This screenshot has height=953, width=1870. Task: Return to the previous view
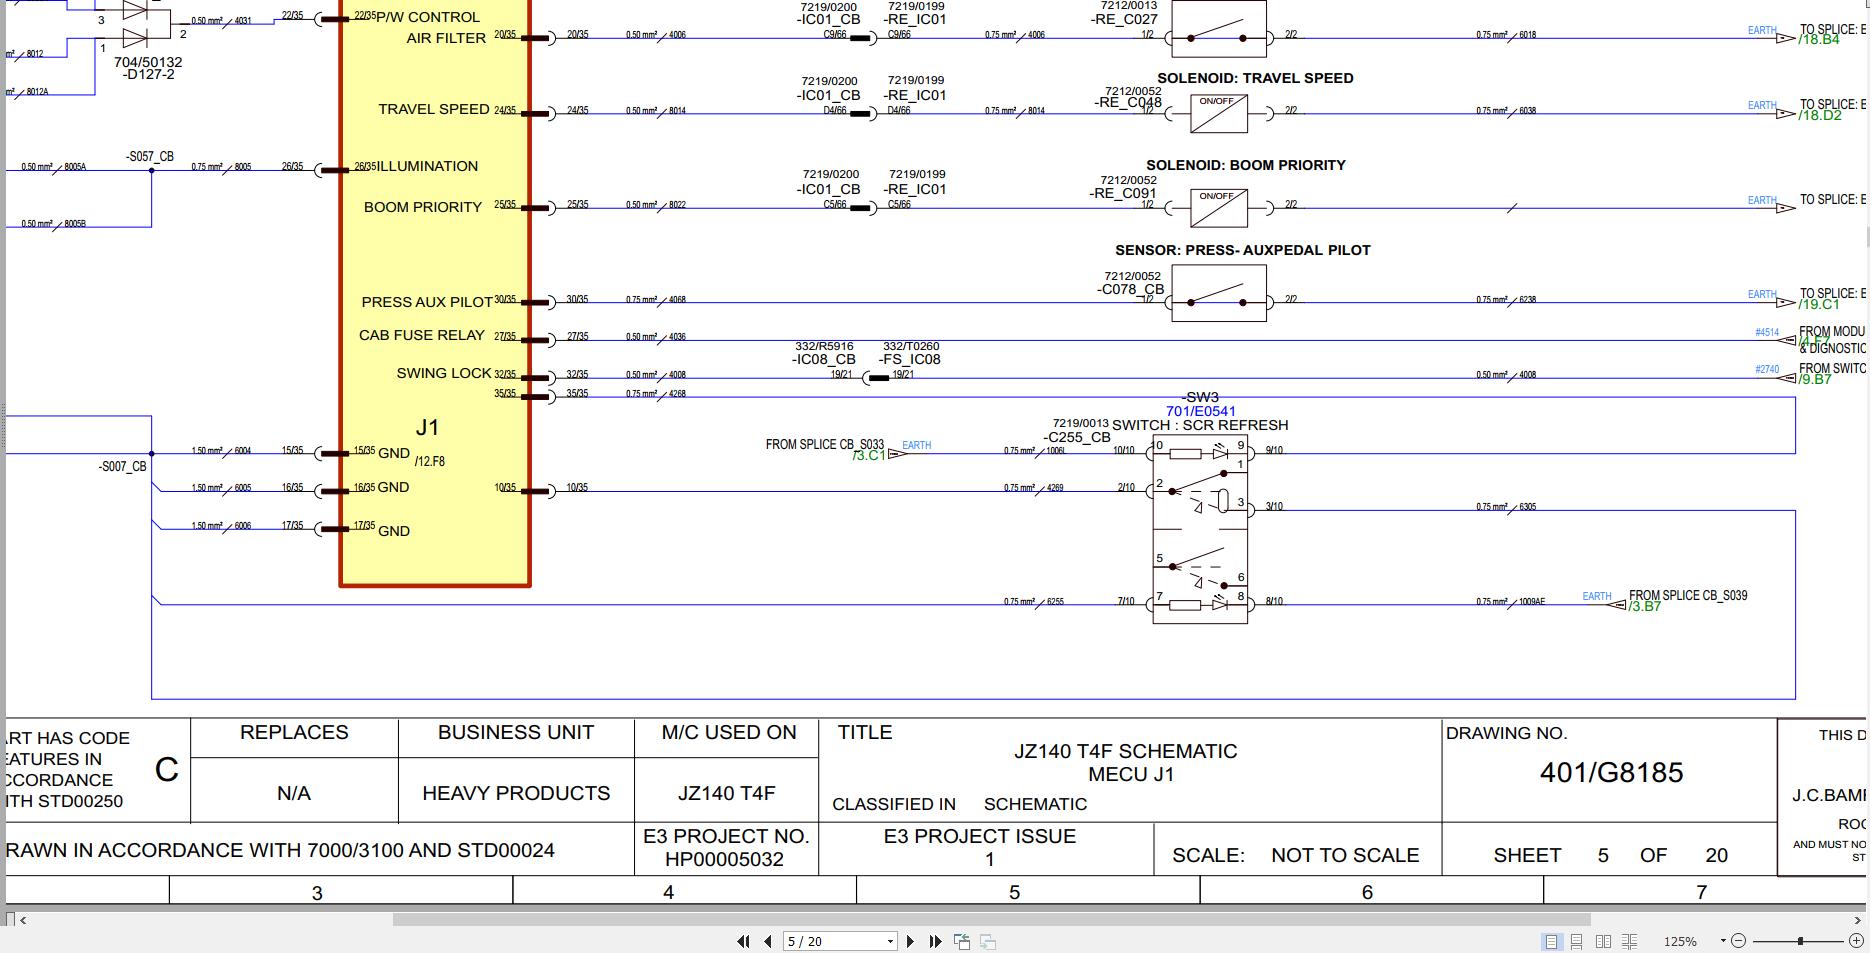[962, 941]
